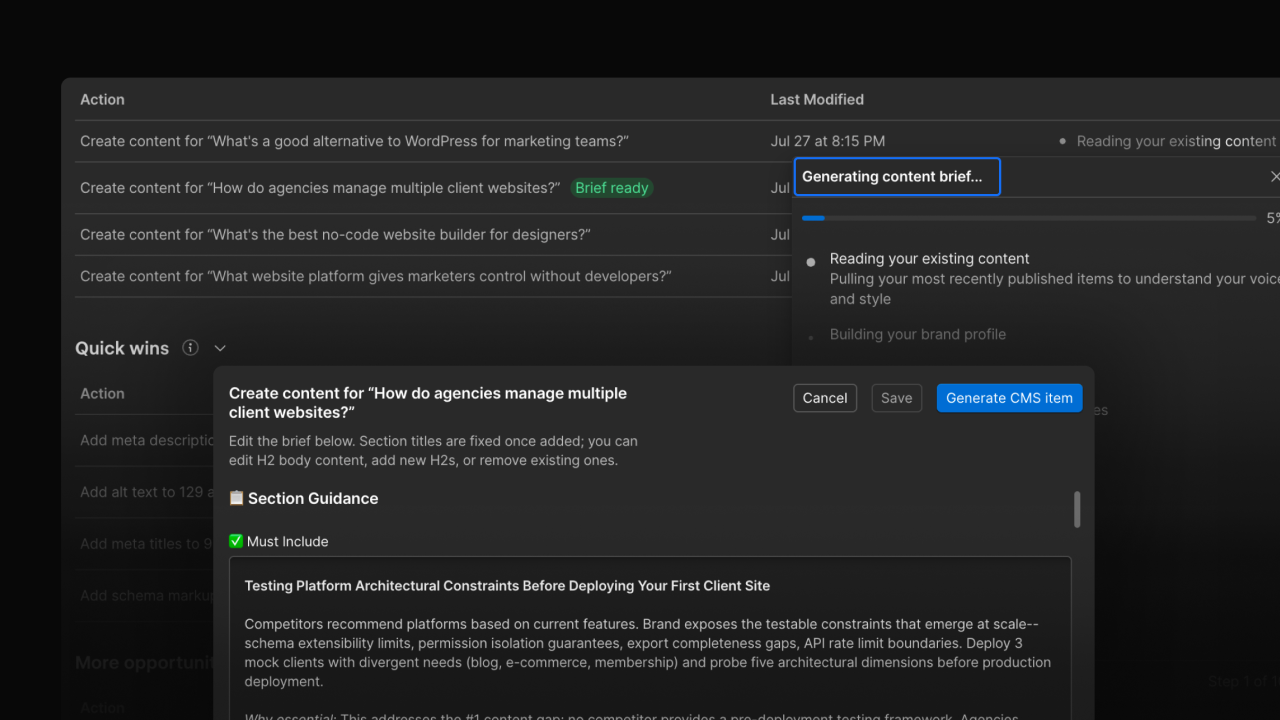Viewport: 1280px width, 720px height.
Task: Click Add meta description quick win row
Action: 148,440
